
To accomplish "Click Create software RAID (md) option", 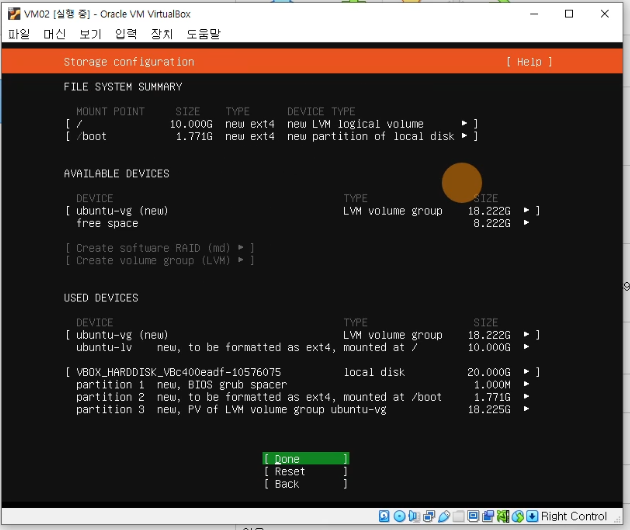I will (x=160, y=248).
